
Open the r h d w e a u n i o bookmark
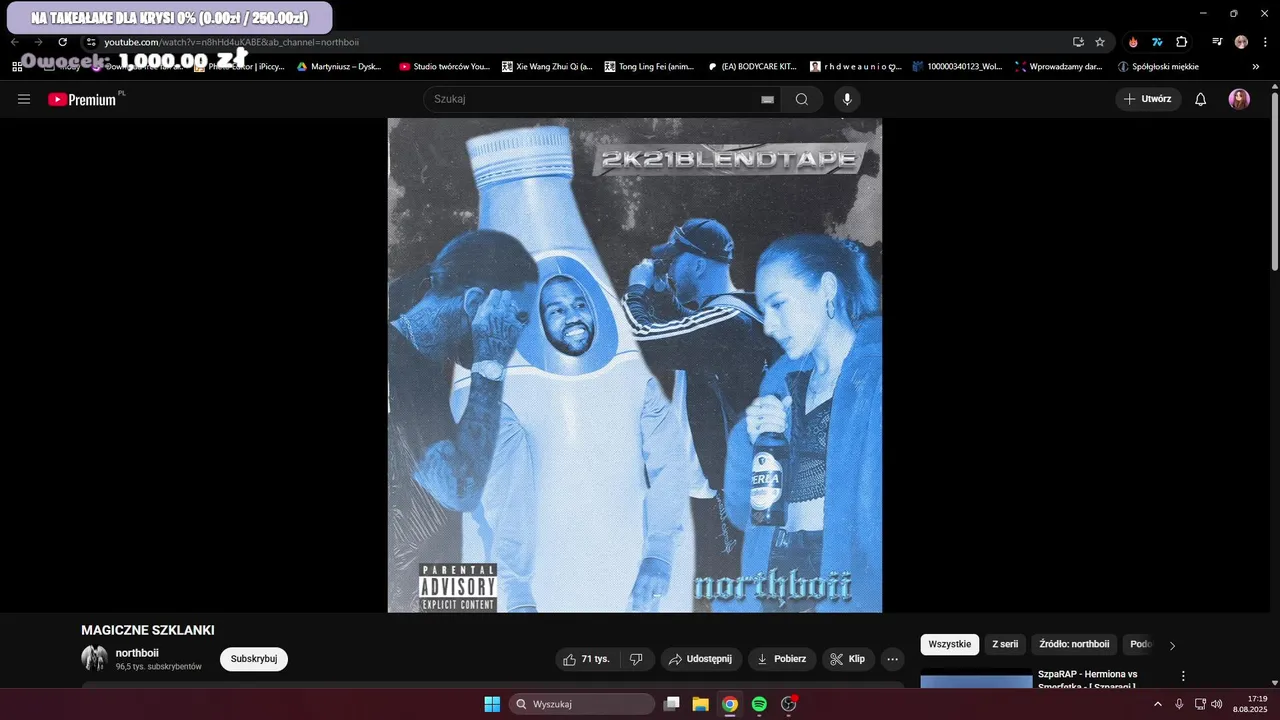(x=856, y=67)
